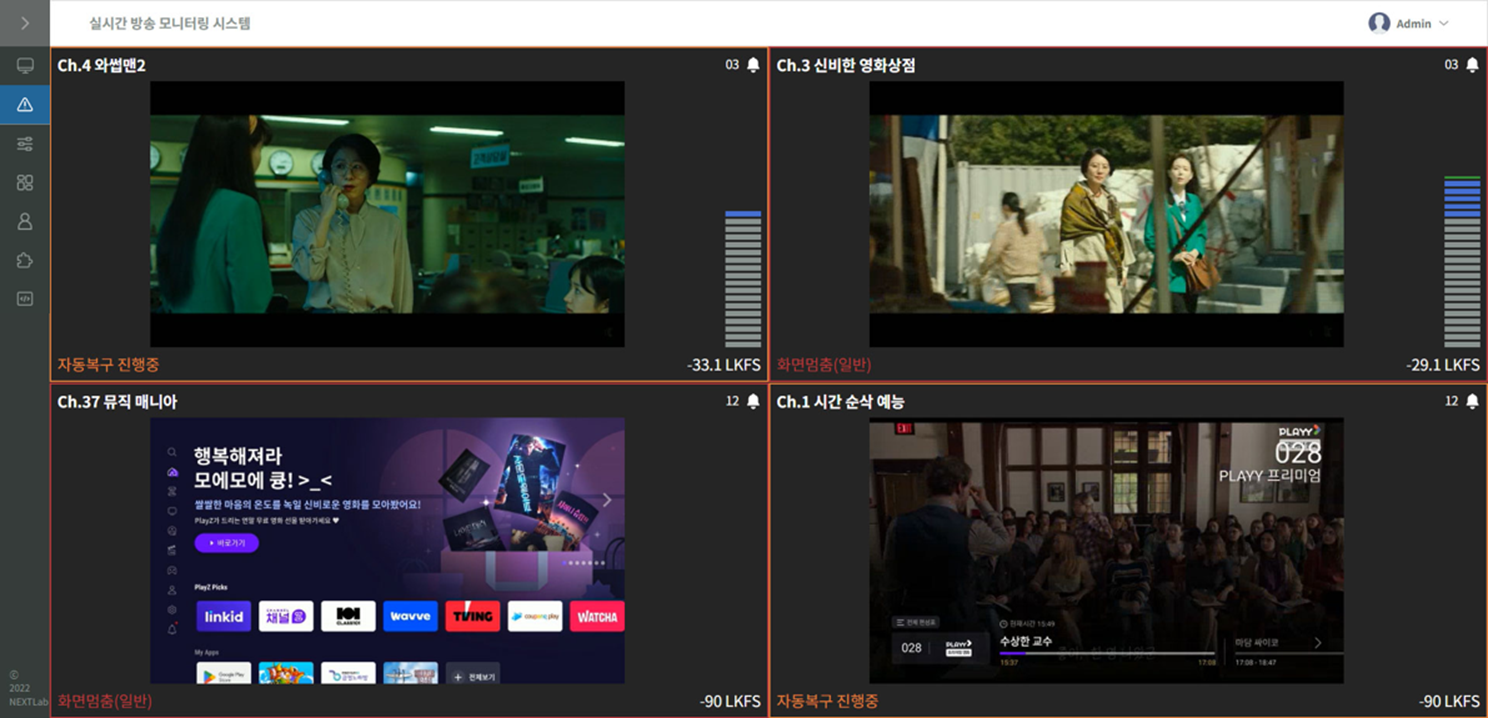Open the monitor screen view in sidebar
Screen dimensions: 1488x718
click(x=25, y=66)
